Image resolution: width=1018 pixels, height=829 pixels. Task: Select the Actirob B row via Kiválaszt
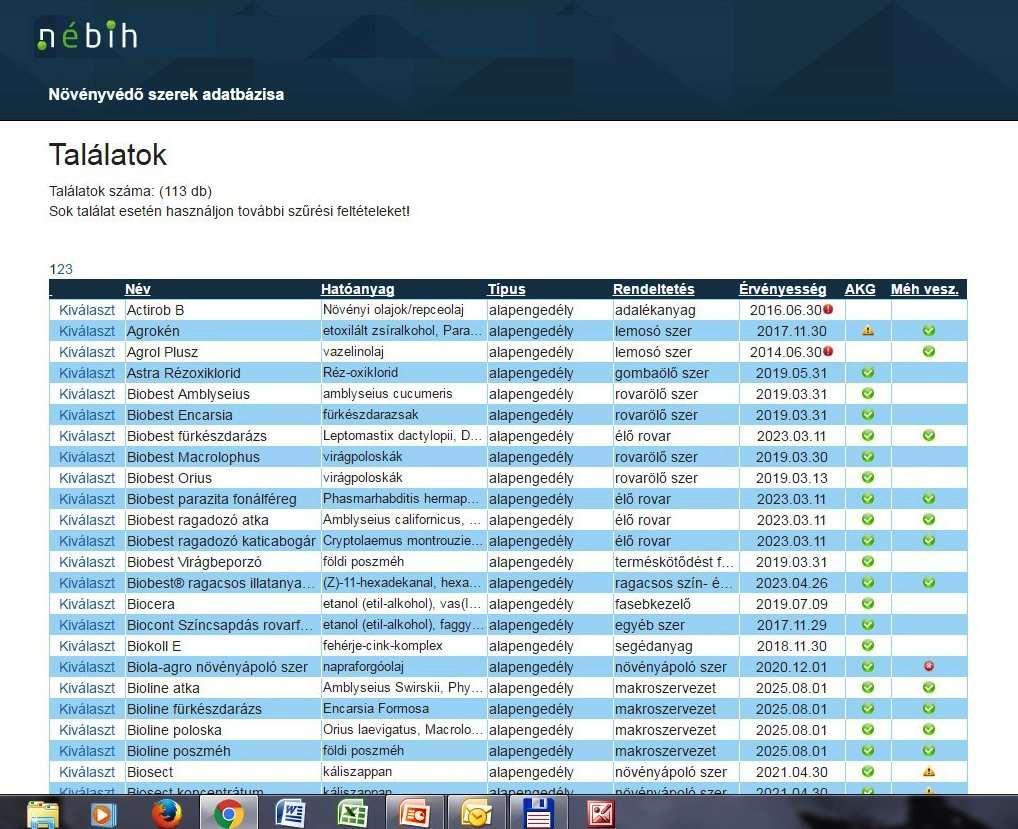click(x=87, y=310)
